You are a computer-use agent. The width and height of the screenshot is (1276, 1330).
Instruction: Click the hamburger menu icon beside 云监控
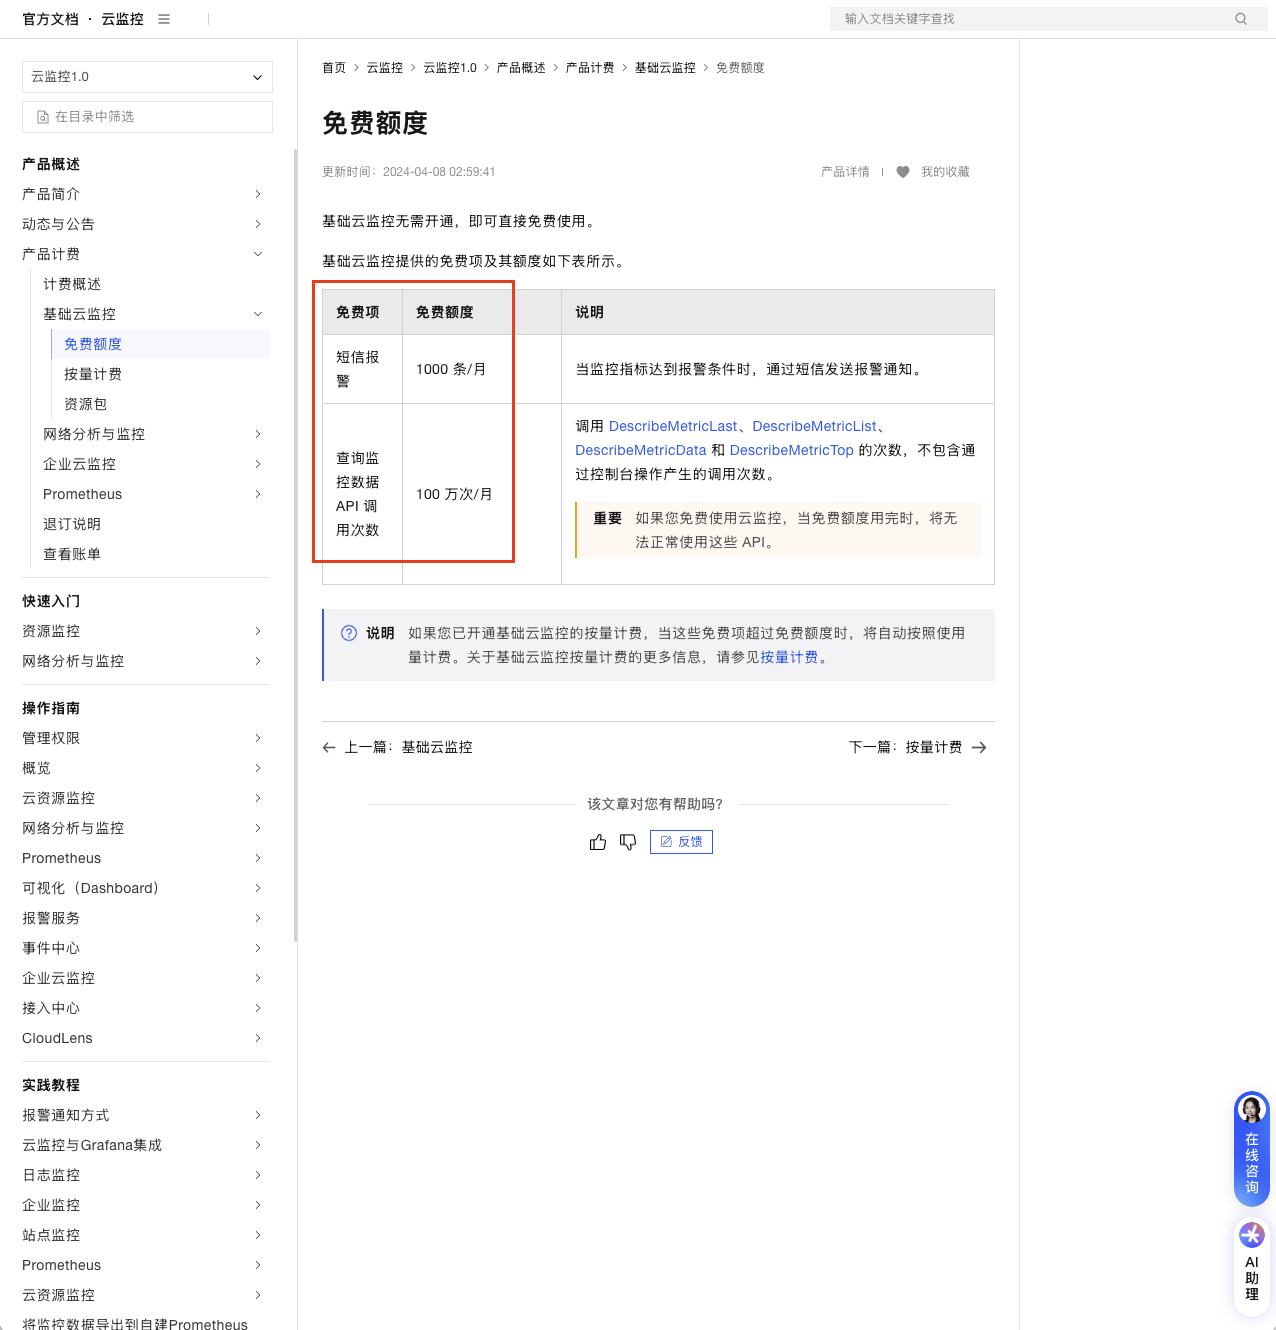[164, 19]
